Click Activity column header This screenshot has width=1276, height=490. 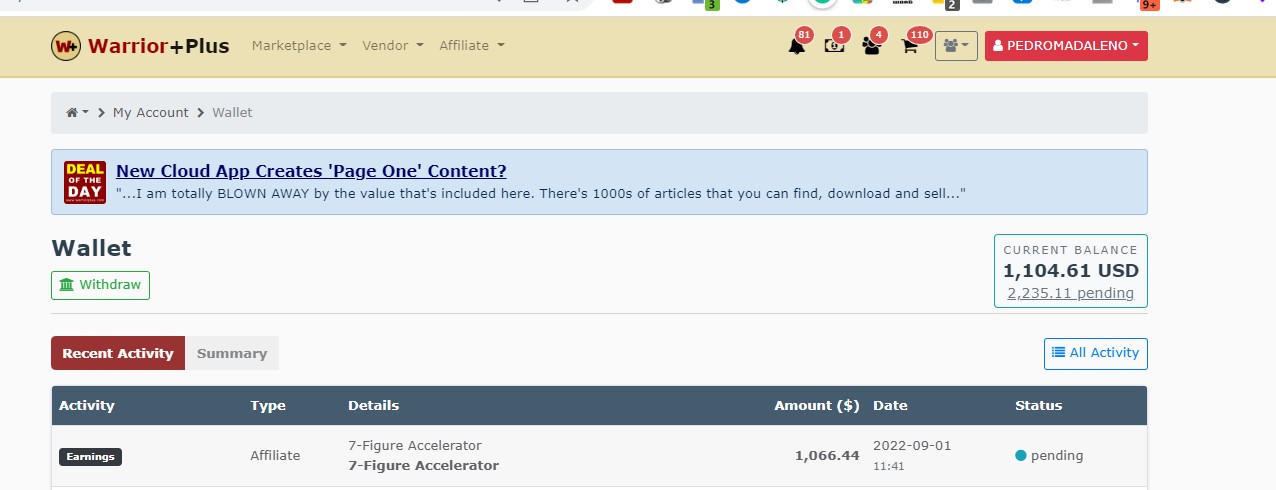[x=87, y=406]
